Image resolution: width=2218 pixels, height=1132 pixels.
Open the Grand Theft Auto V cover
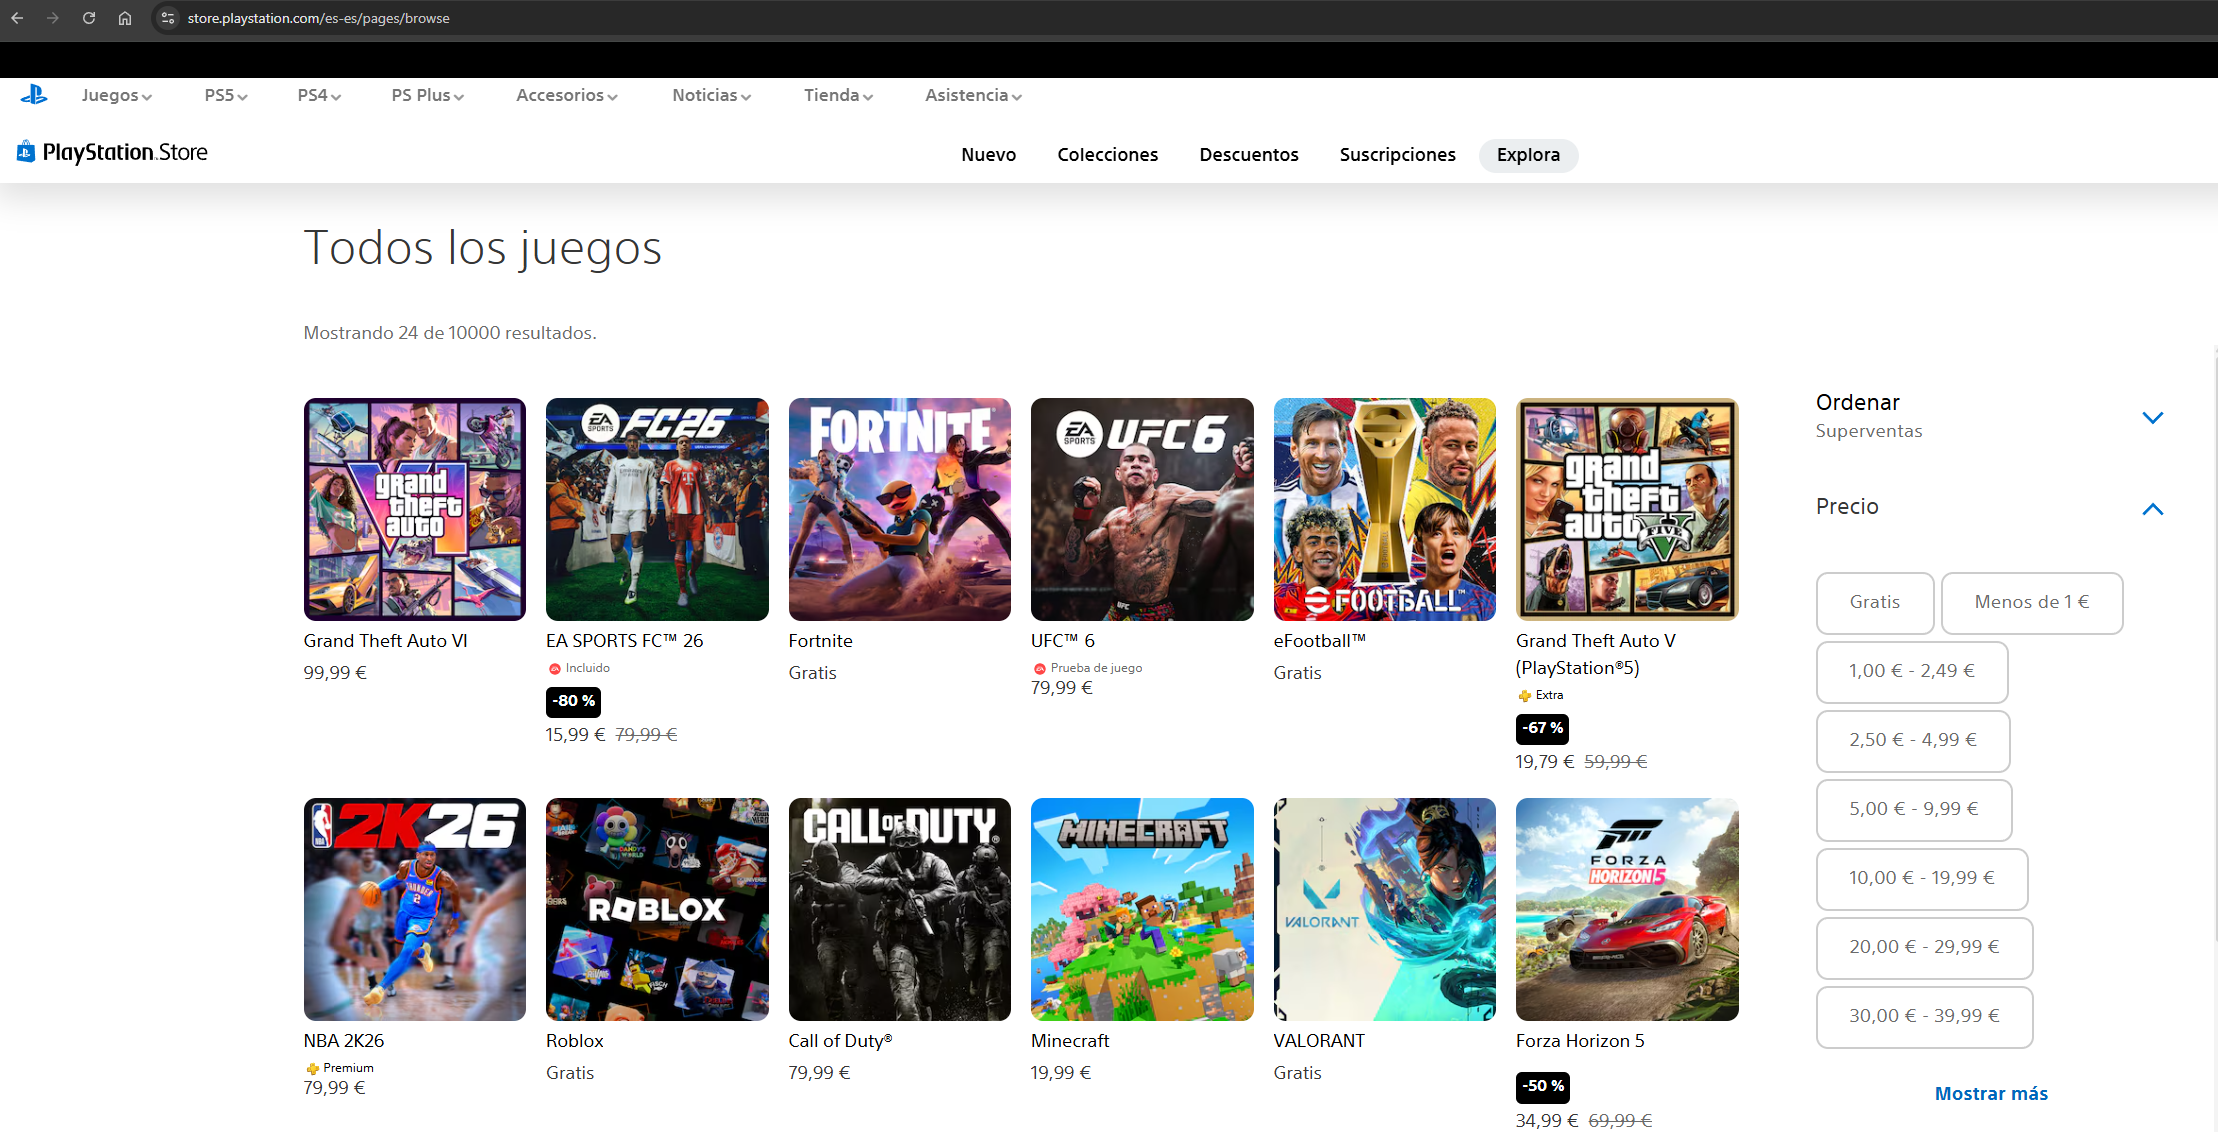(x=1627, y=509)
